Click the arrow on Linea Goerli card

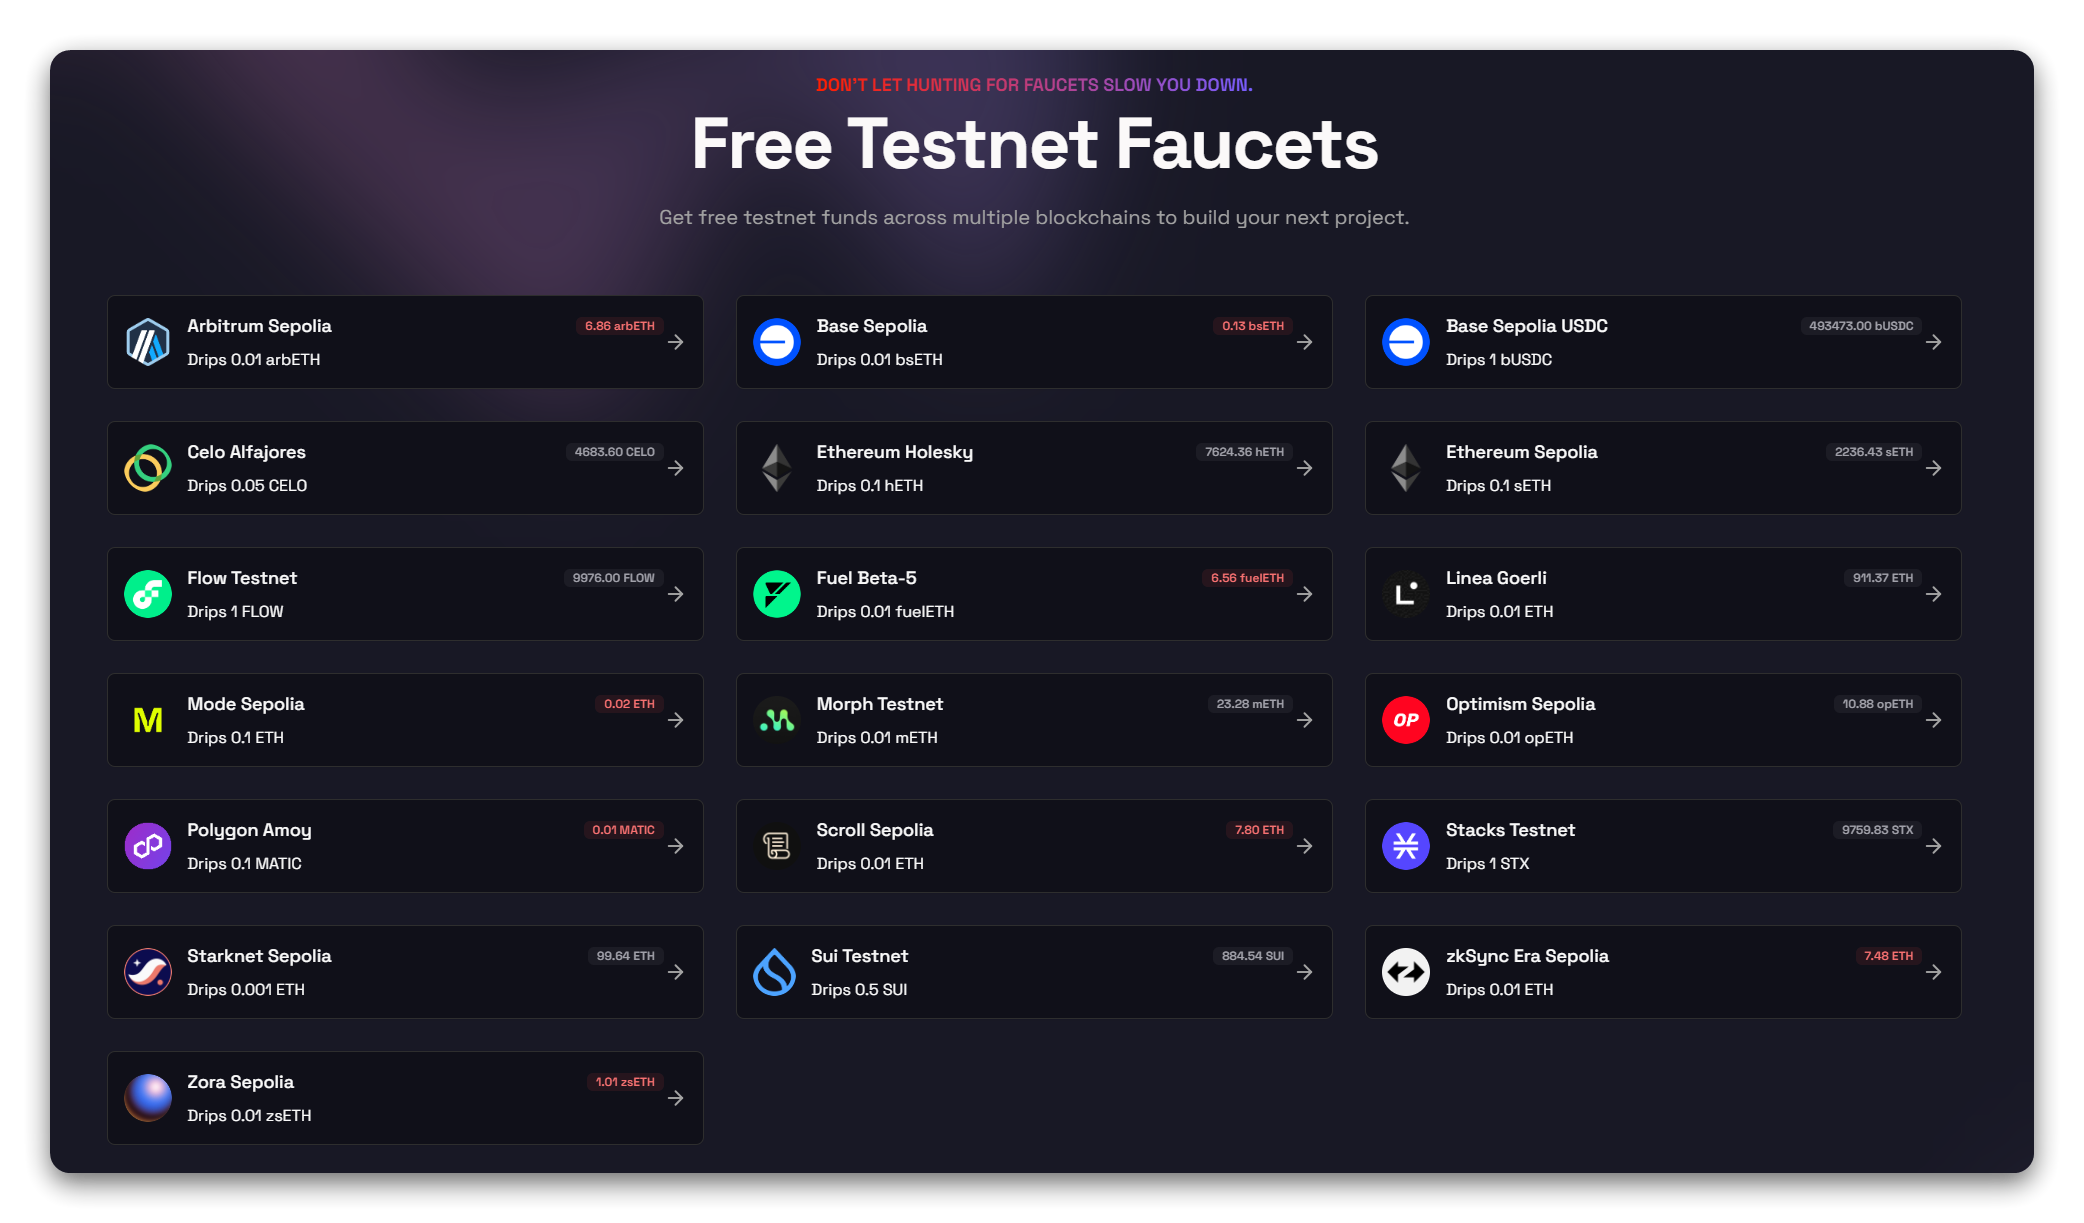pyautogui.click(x=1934, y=594)
